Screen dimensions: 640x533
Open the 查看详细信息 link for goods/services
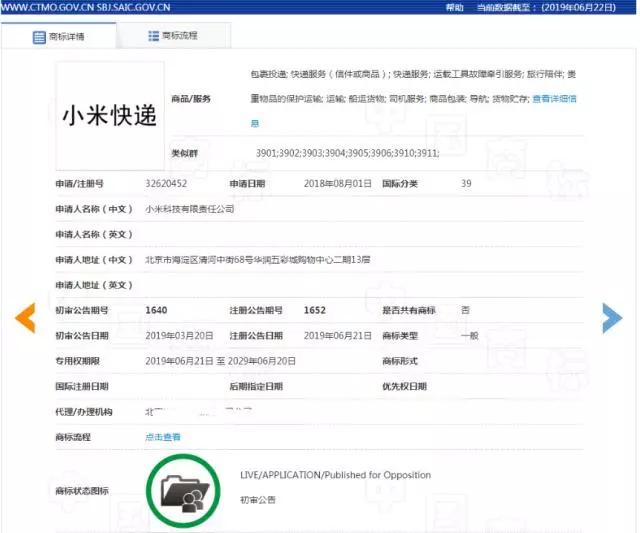pyautogui.click(x=555, y=99)
